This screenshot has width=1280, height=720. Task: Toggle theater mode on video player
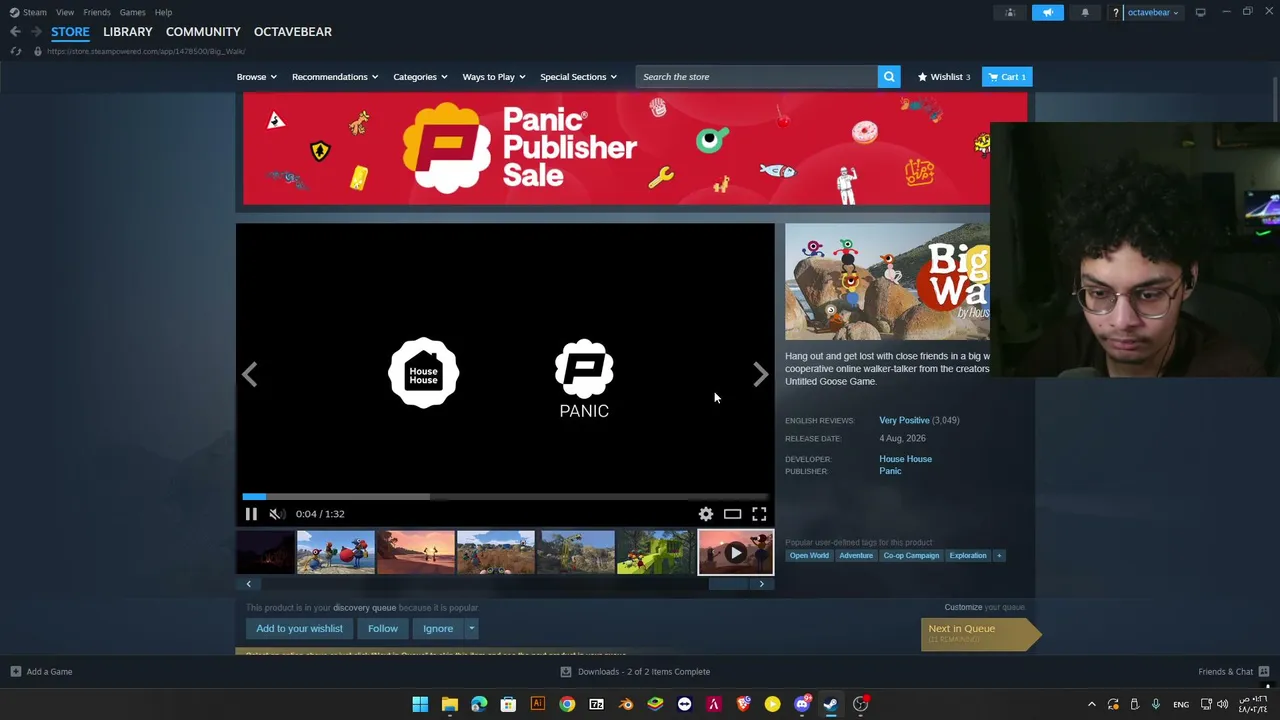point(732,514)
